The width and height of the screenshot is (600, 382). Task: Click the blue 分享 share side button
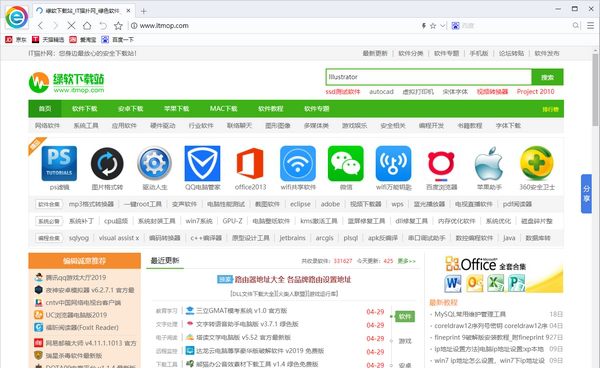click(x=586, y=194)
